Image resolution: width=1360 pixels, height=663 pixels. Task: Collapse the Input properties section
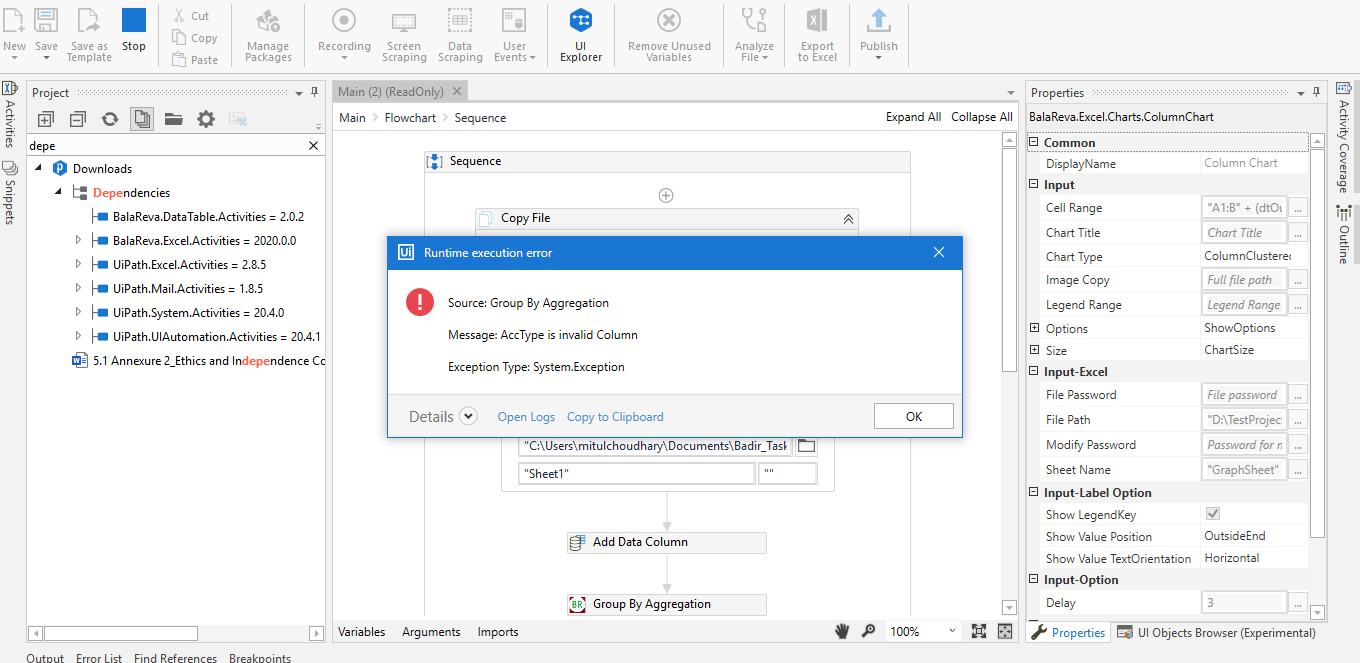(1034, 184)
